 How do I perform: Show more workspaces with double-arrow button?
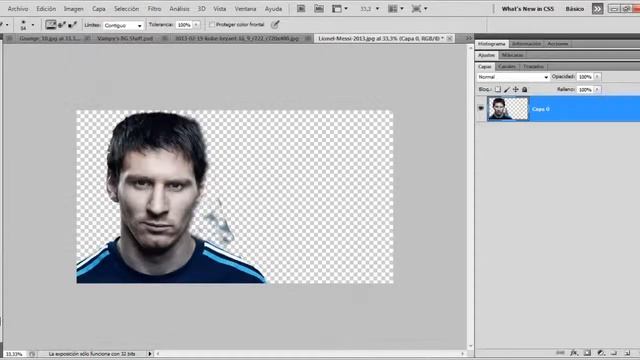pyautogui.click(x=597, y=9)
